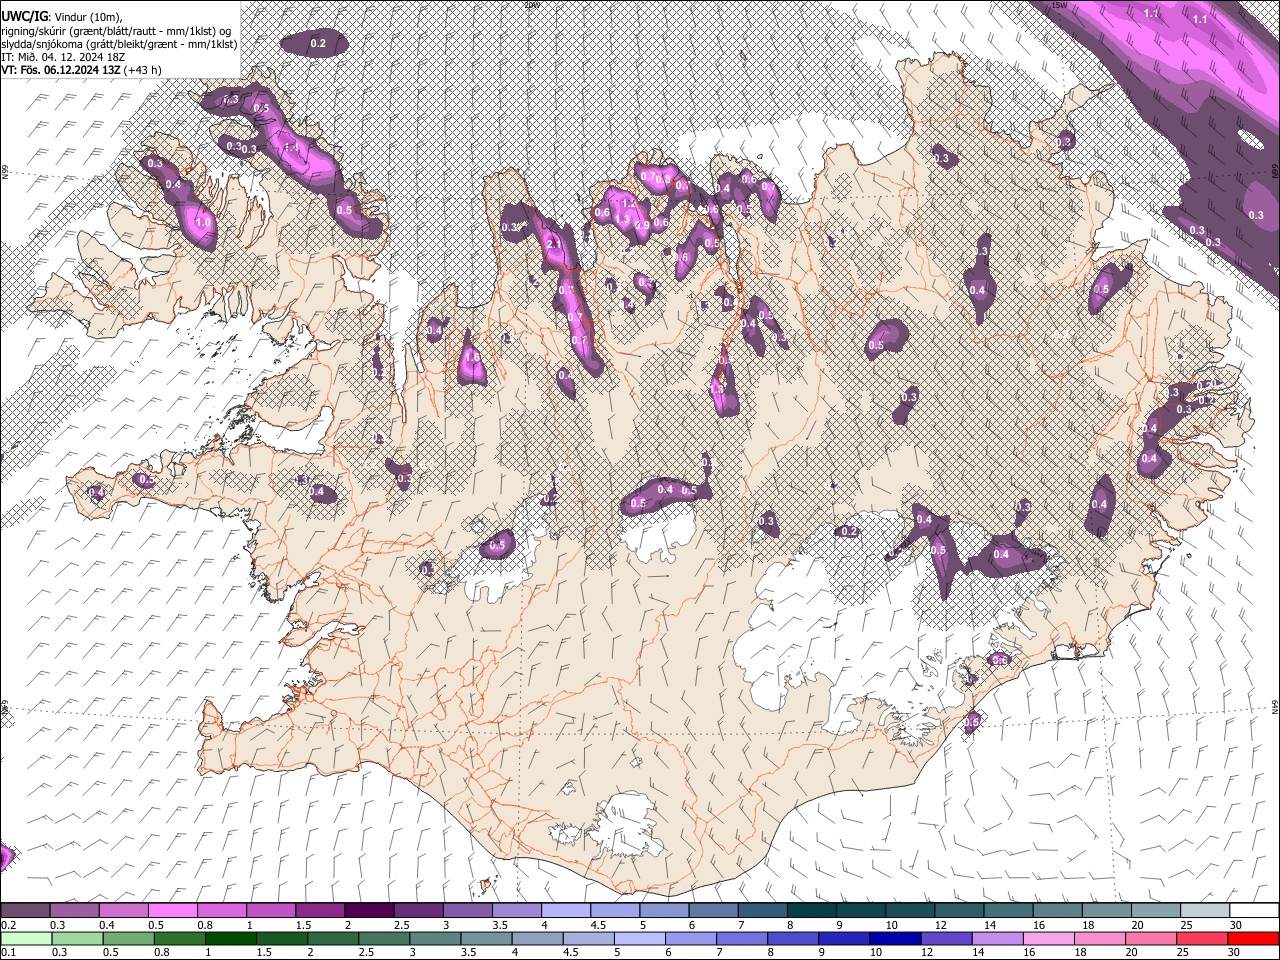Click the slate blue swatch at 6 in upper legend
1280x960 pixels.
[x=713, y=911]
